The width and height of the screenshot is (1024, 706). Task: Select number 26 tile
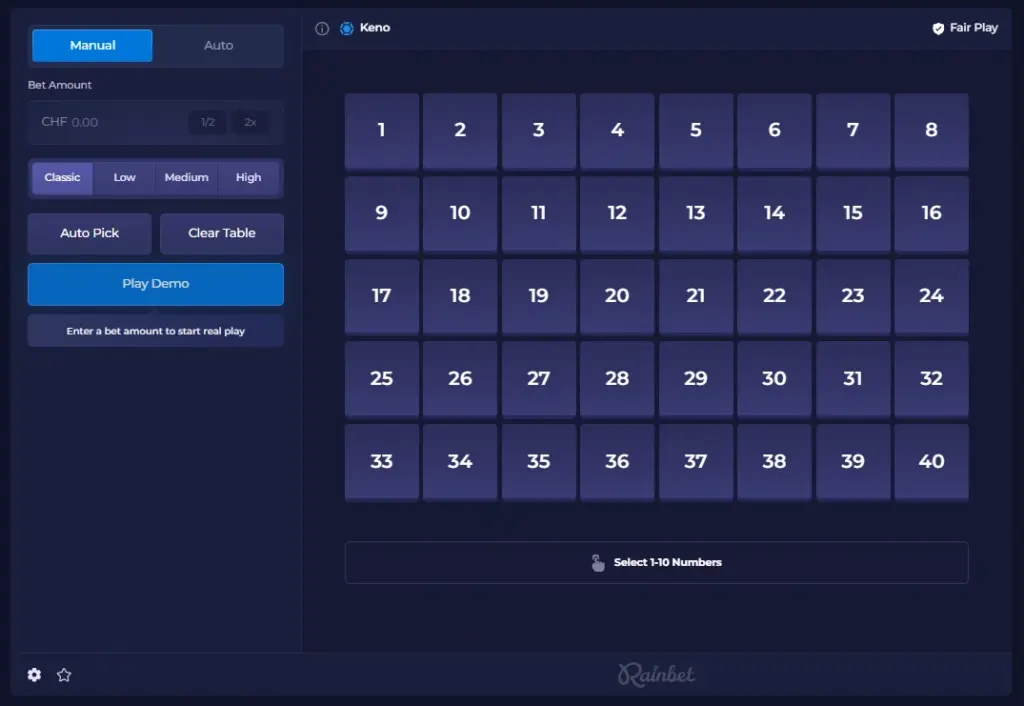[460, 379]
